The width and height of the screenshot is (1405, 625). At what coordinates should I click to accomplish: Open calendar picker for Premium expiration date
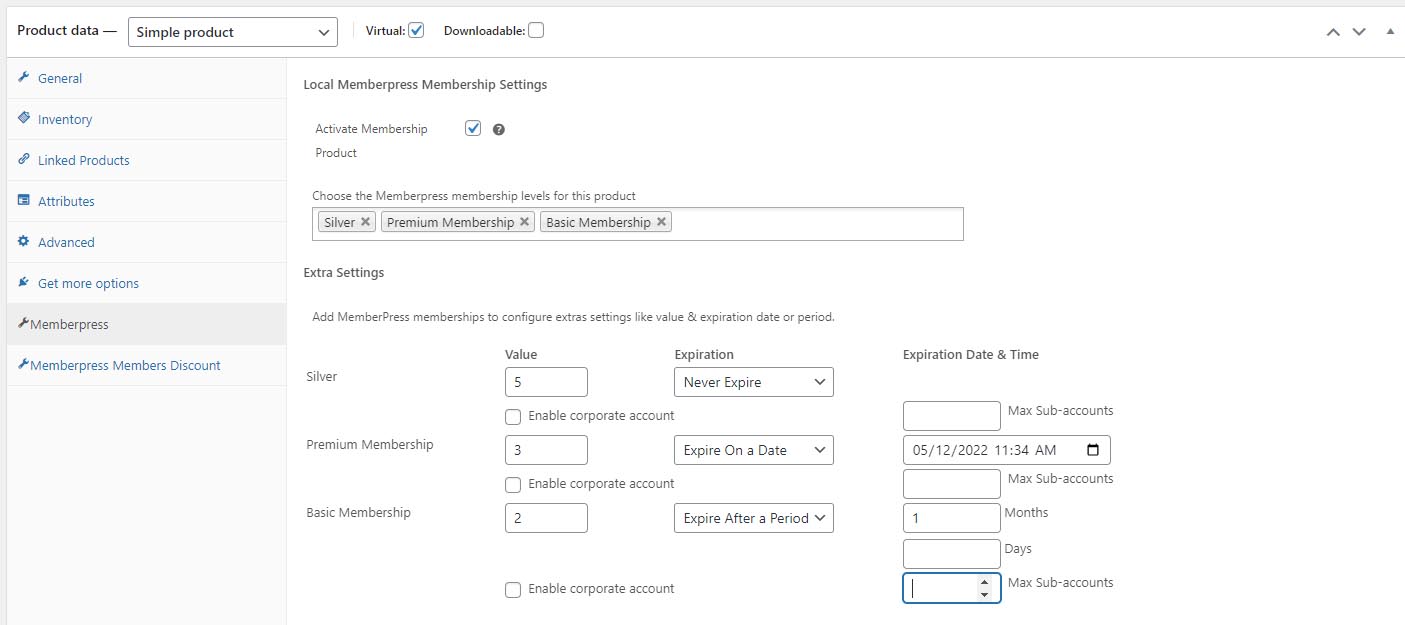coord(1092,450)
